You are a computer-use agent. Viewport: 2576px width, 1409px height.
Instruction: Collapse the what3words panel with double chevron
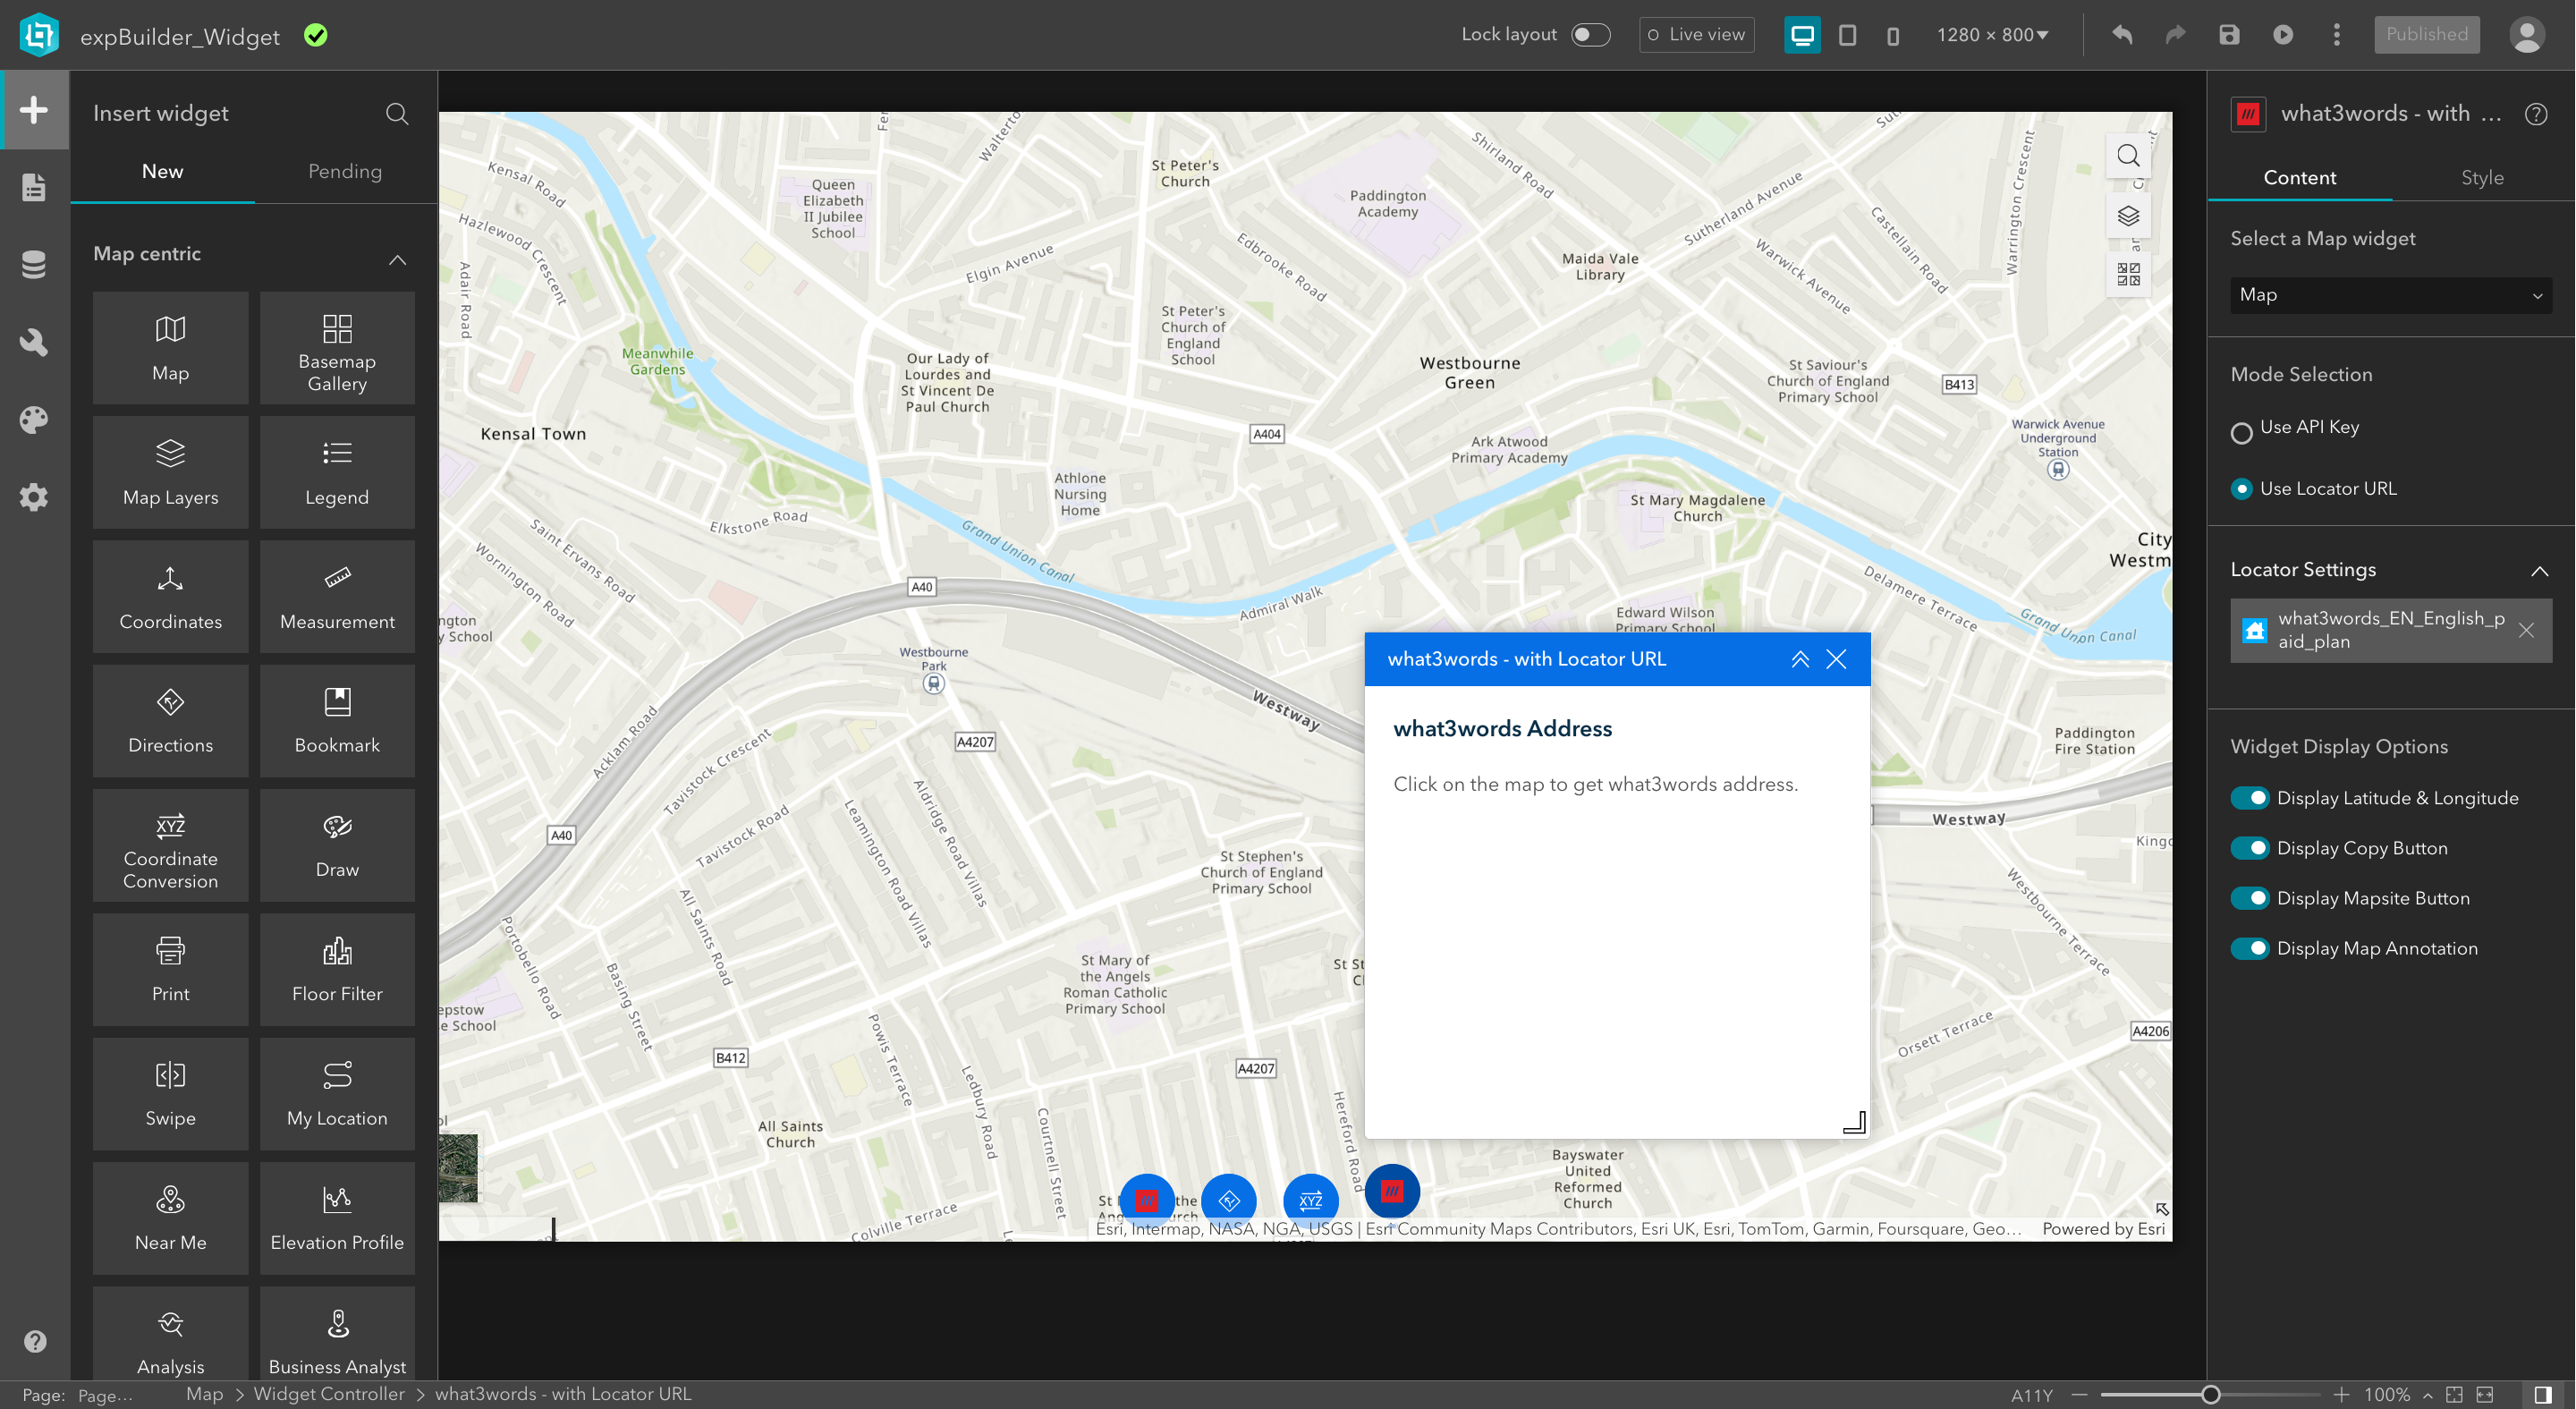click(x=1800, y=659)
